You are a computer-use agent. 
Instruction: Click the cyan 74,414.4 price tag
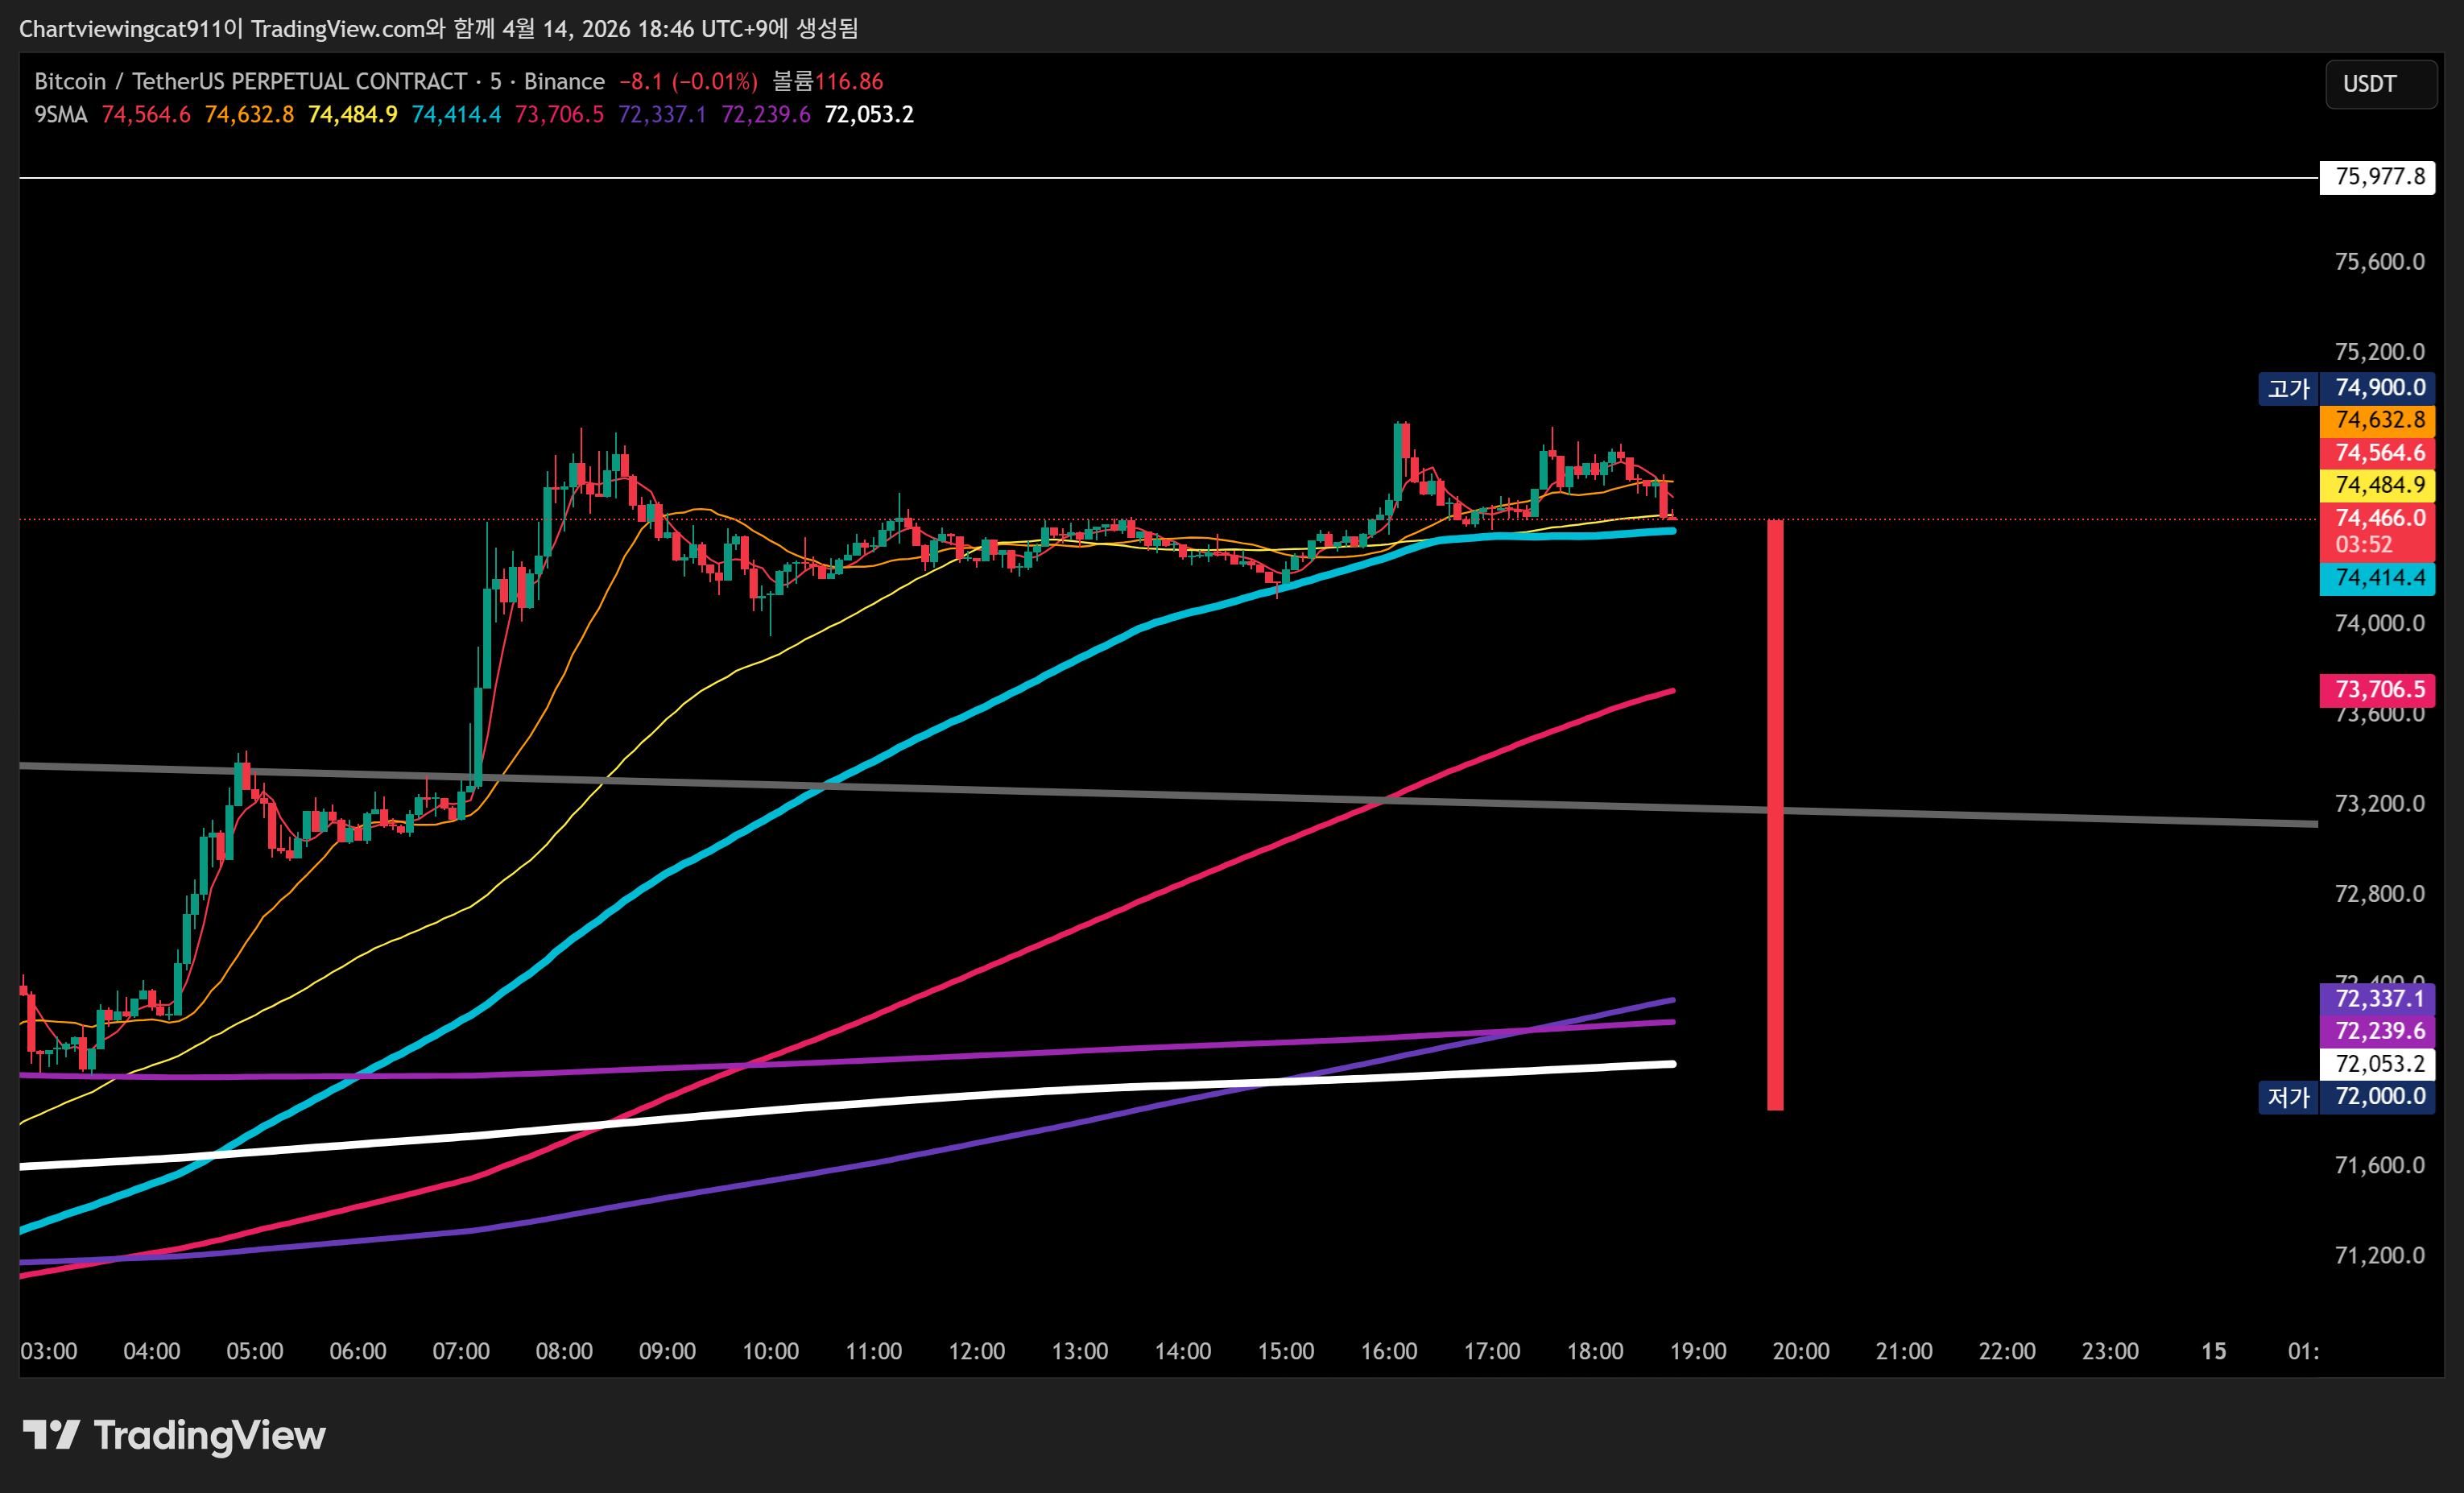coord(2377,578)
